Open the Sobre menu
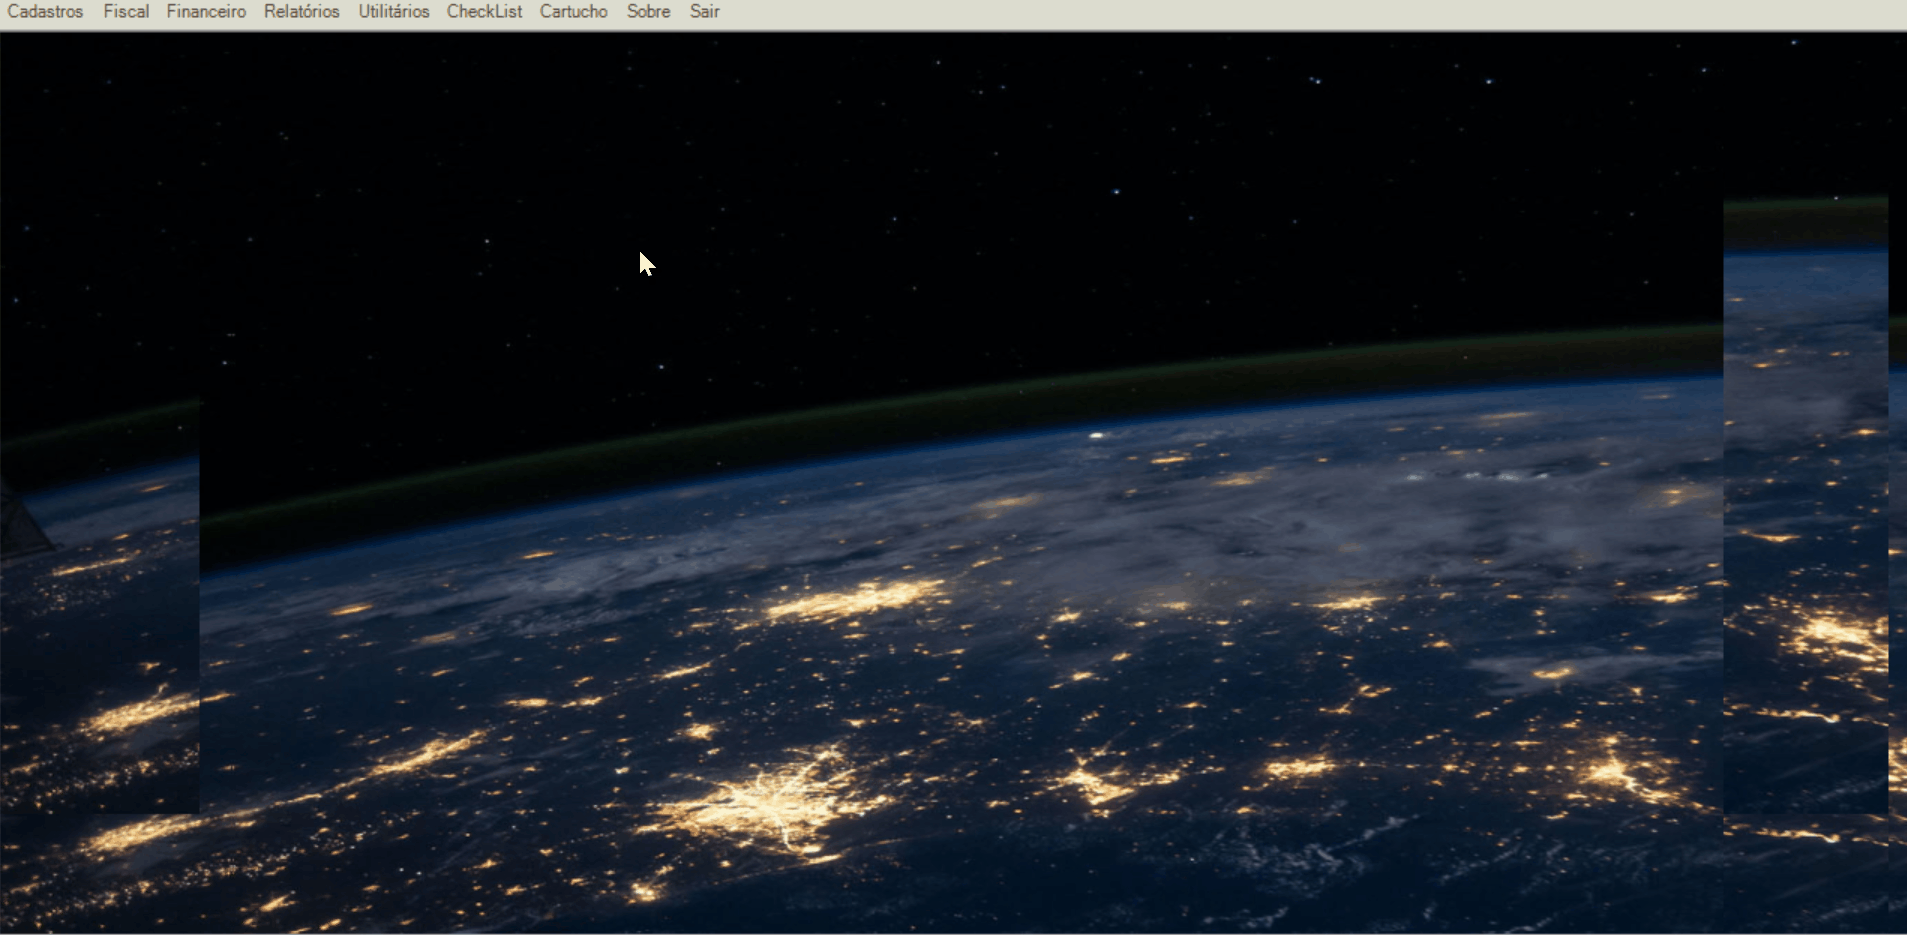Screen dimensions: 1907x935 649,12
